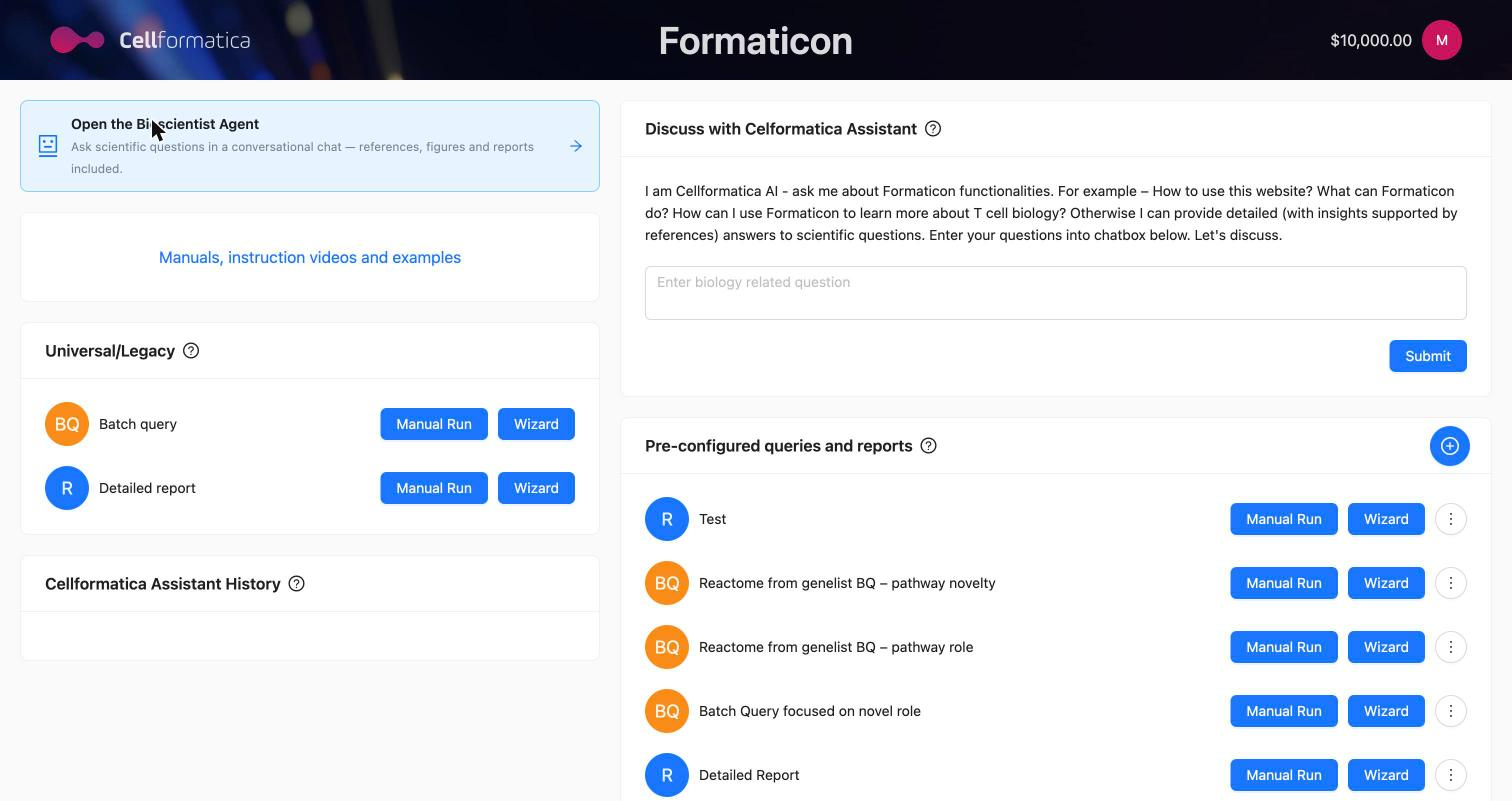Screen dimensions: 1512x801
Task: Show help for Universal/Legacy section
Action: tap(191, 351)
